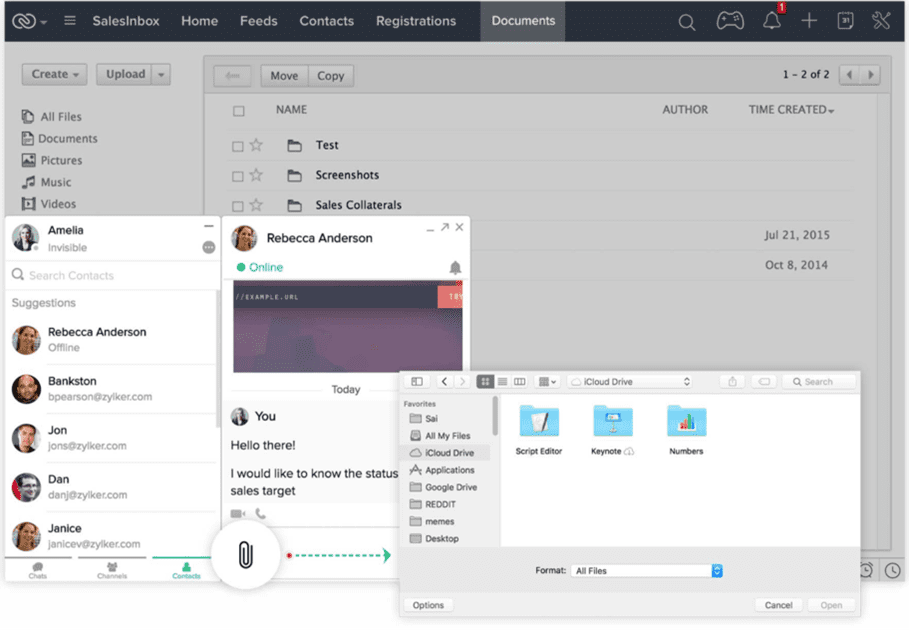Click the magnifier in Search Contacts
The image size is (909, 630).
pos(18,274)
